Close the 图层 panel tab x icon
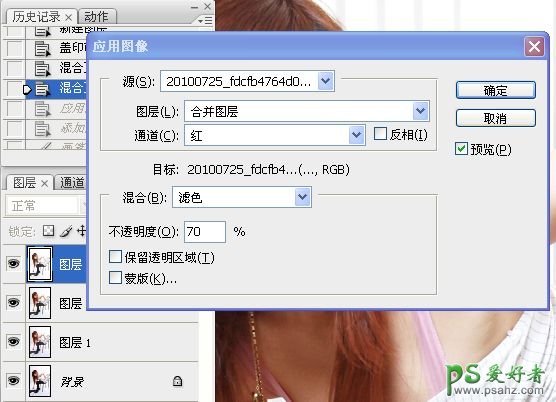 (x=44, y=183)
